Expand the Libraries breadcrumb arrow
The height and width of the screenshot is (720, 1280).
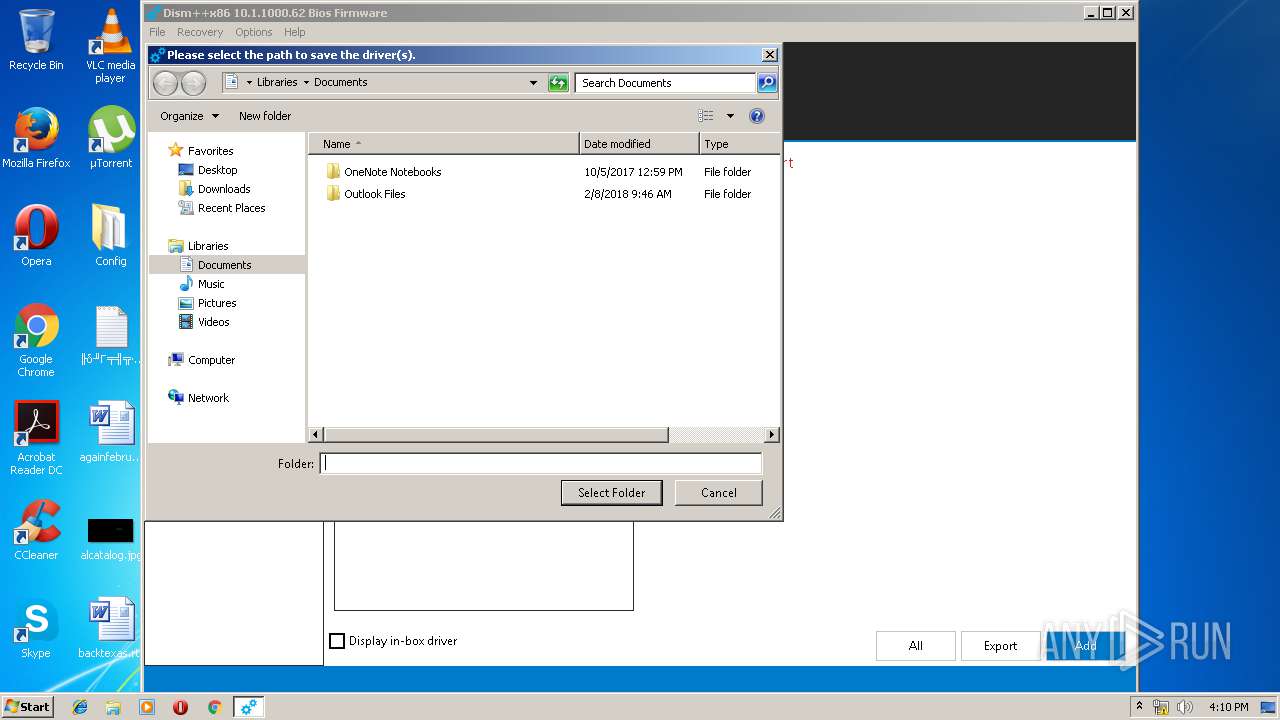(x=306, y=83)
